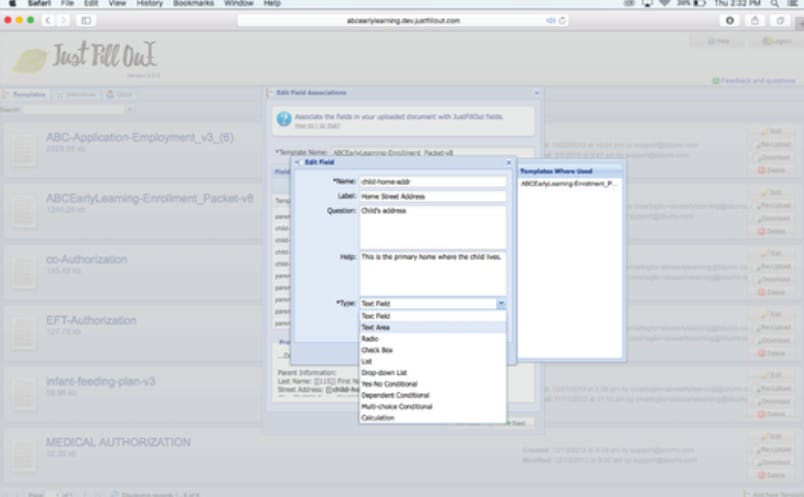Click into the Label input field

pyautogui.click(x=432, y=196)
